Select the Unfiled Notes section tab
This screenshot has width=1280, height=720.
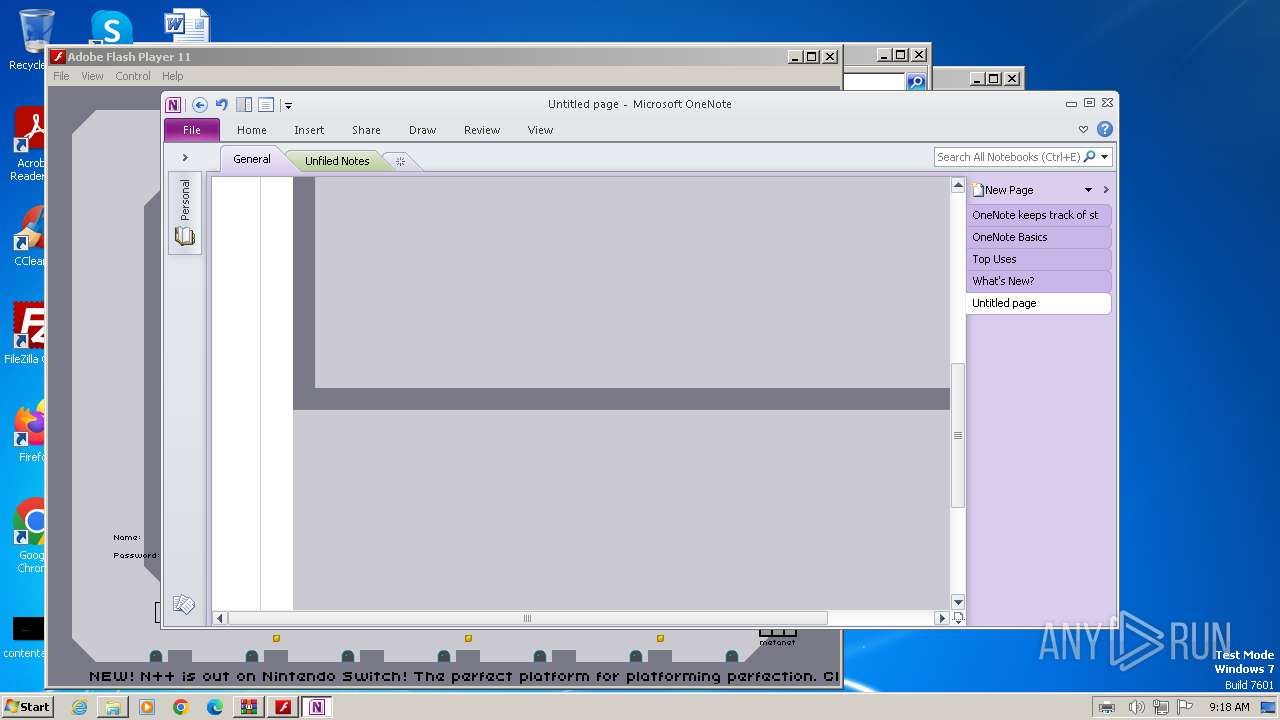coord(337,160)
